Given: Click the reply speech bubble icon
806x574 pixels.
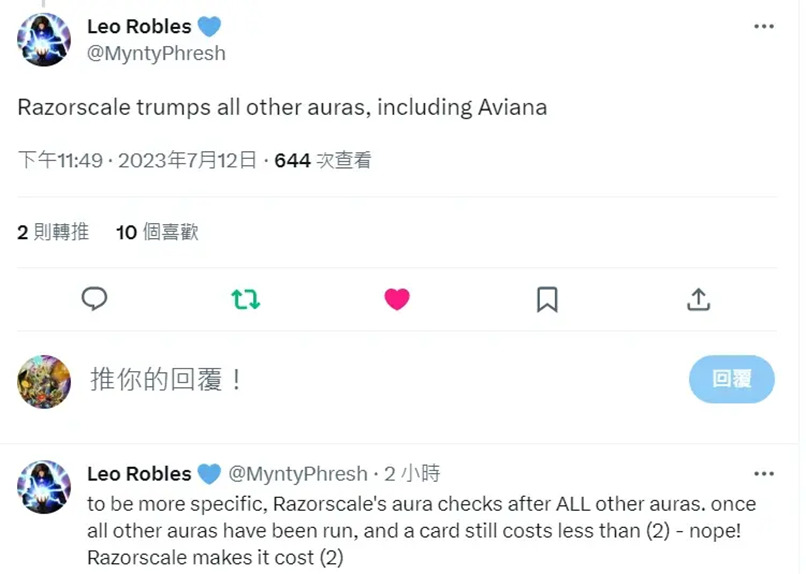Looking at the screenshot, I should pos(95,298).
